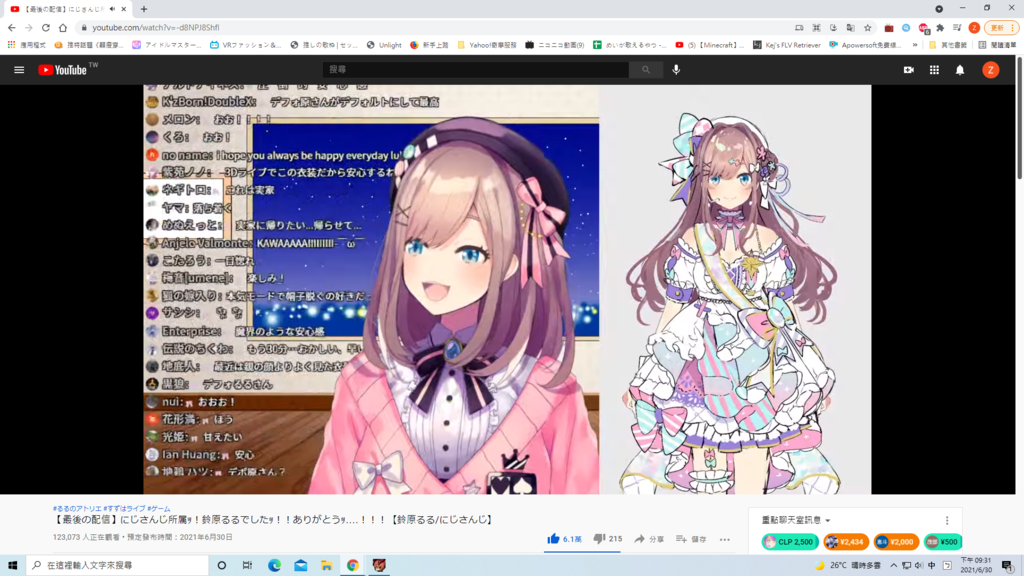
Task: Save the video to a playlist
Action: [x=691, y=539]
